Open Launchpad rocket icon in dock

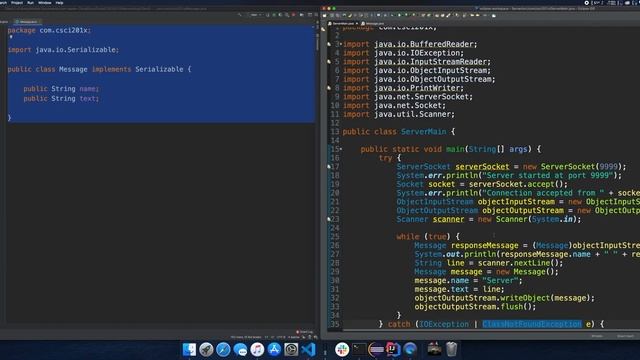206,349
